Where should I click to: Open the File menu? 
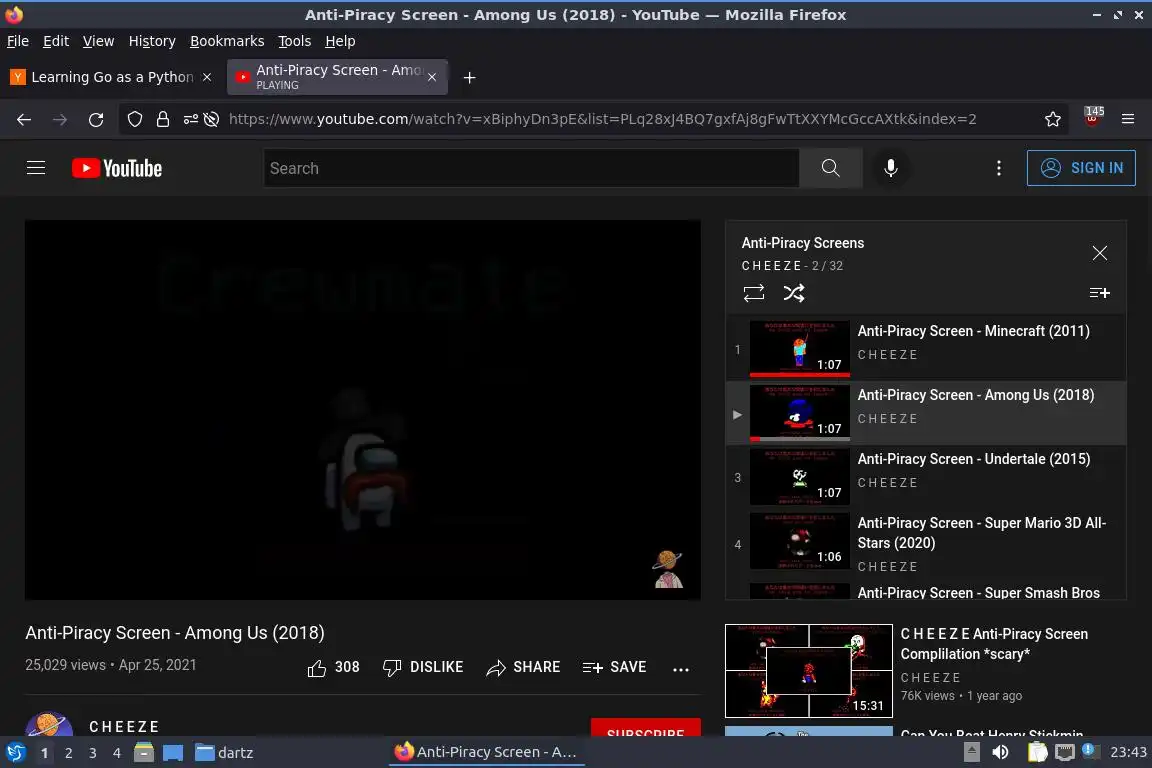[18, 41]
